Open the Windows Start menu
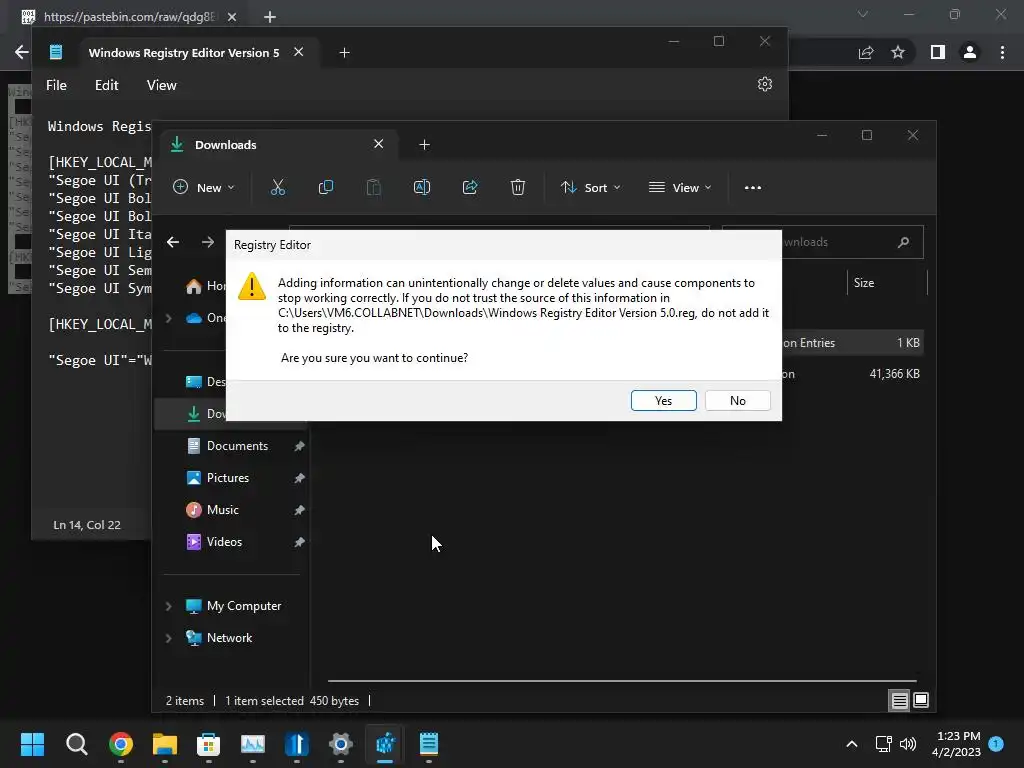This screenshot has width=1024, height=768. point(32,744)
